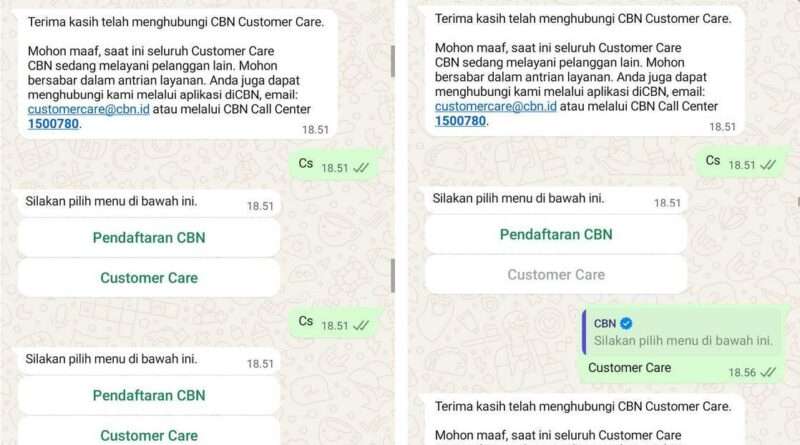
Task: Open quoted CBN reply 'Silakan pilih menu'
Action: pos(681,332)
